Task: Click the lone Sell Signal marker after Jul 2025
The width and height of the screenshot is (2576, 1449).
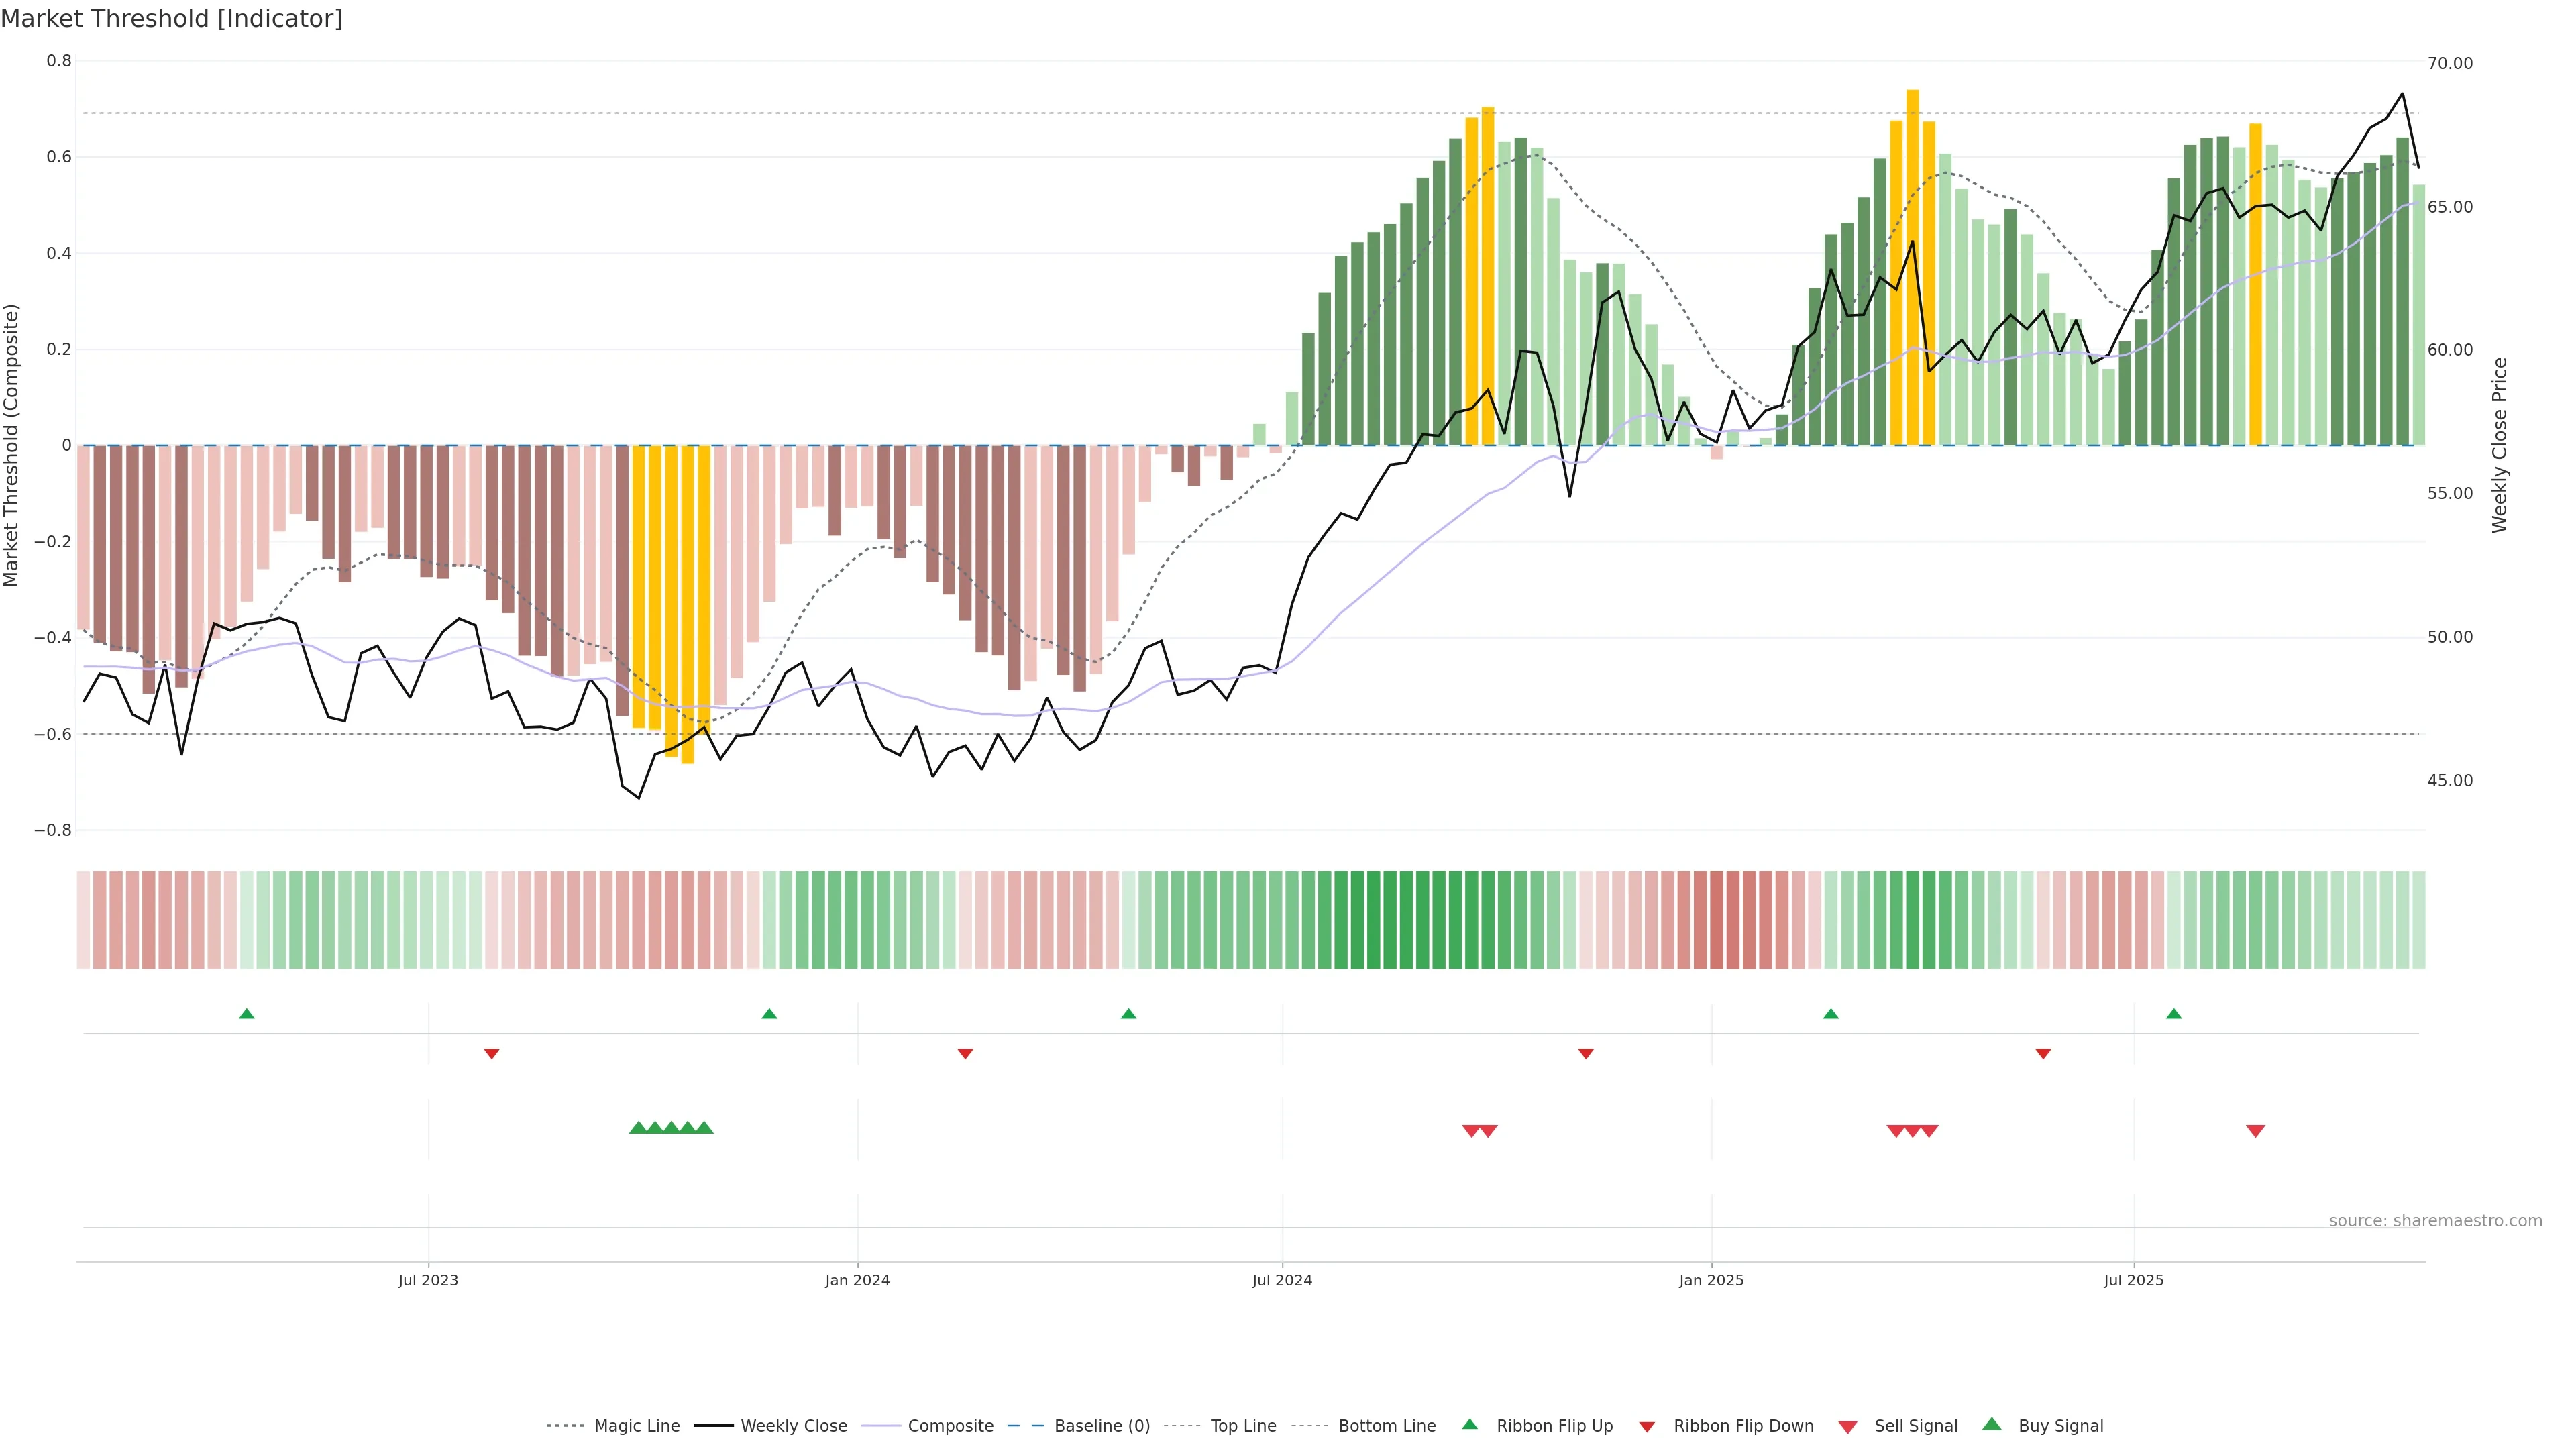Action: [2255, 1131]
